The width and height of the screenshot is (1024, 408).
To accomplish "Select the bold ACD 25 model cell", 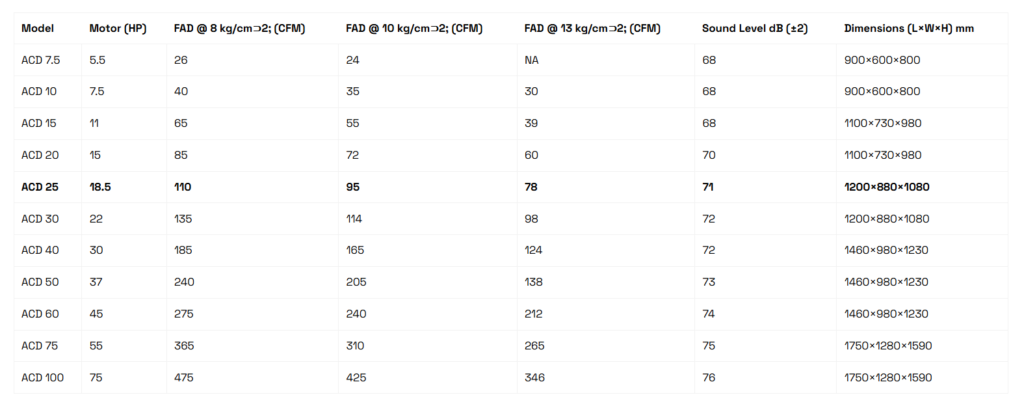I will click(40, 187).
